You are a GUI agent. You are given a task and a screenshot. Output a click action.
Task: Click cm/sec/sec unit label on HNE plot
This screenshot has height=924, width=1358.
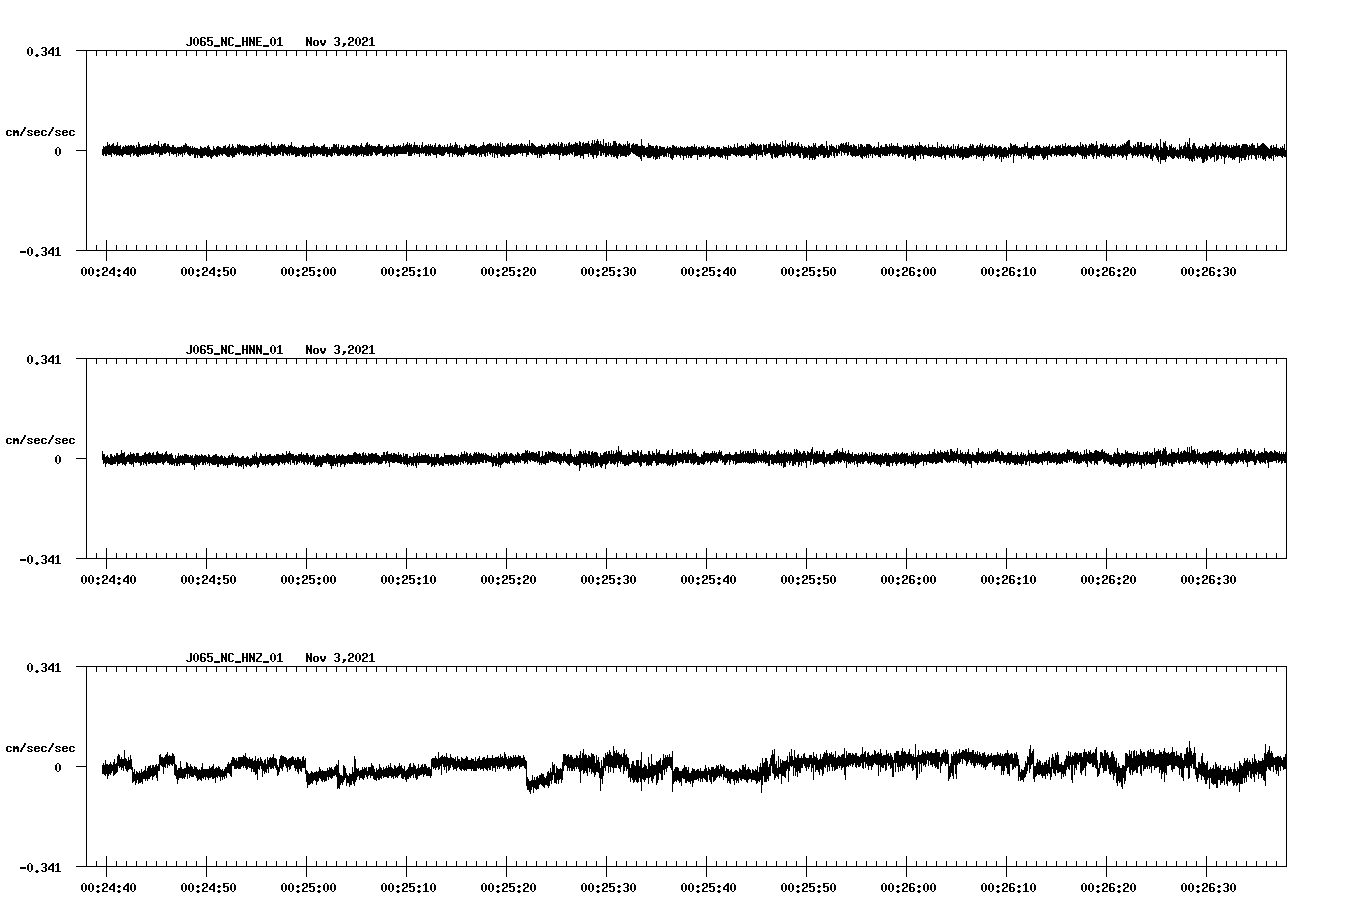pos(40,132)
